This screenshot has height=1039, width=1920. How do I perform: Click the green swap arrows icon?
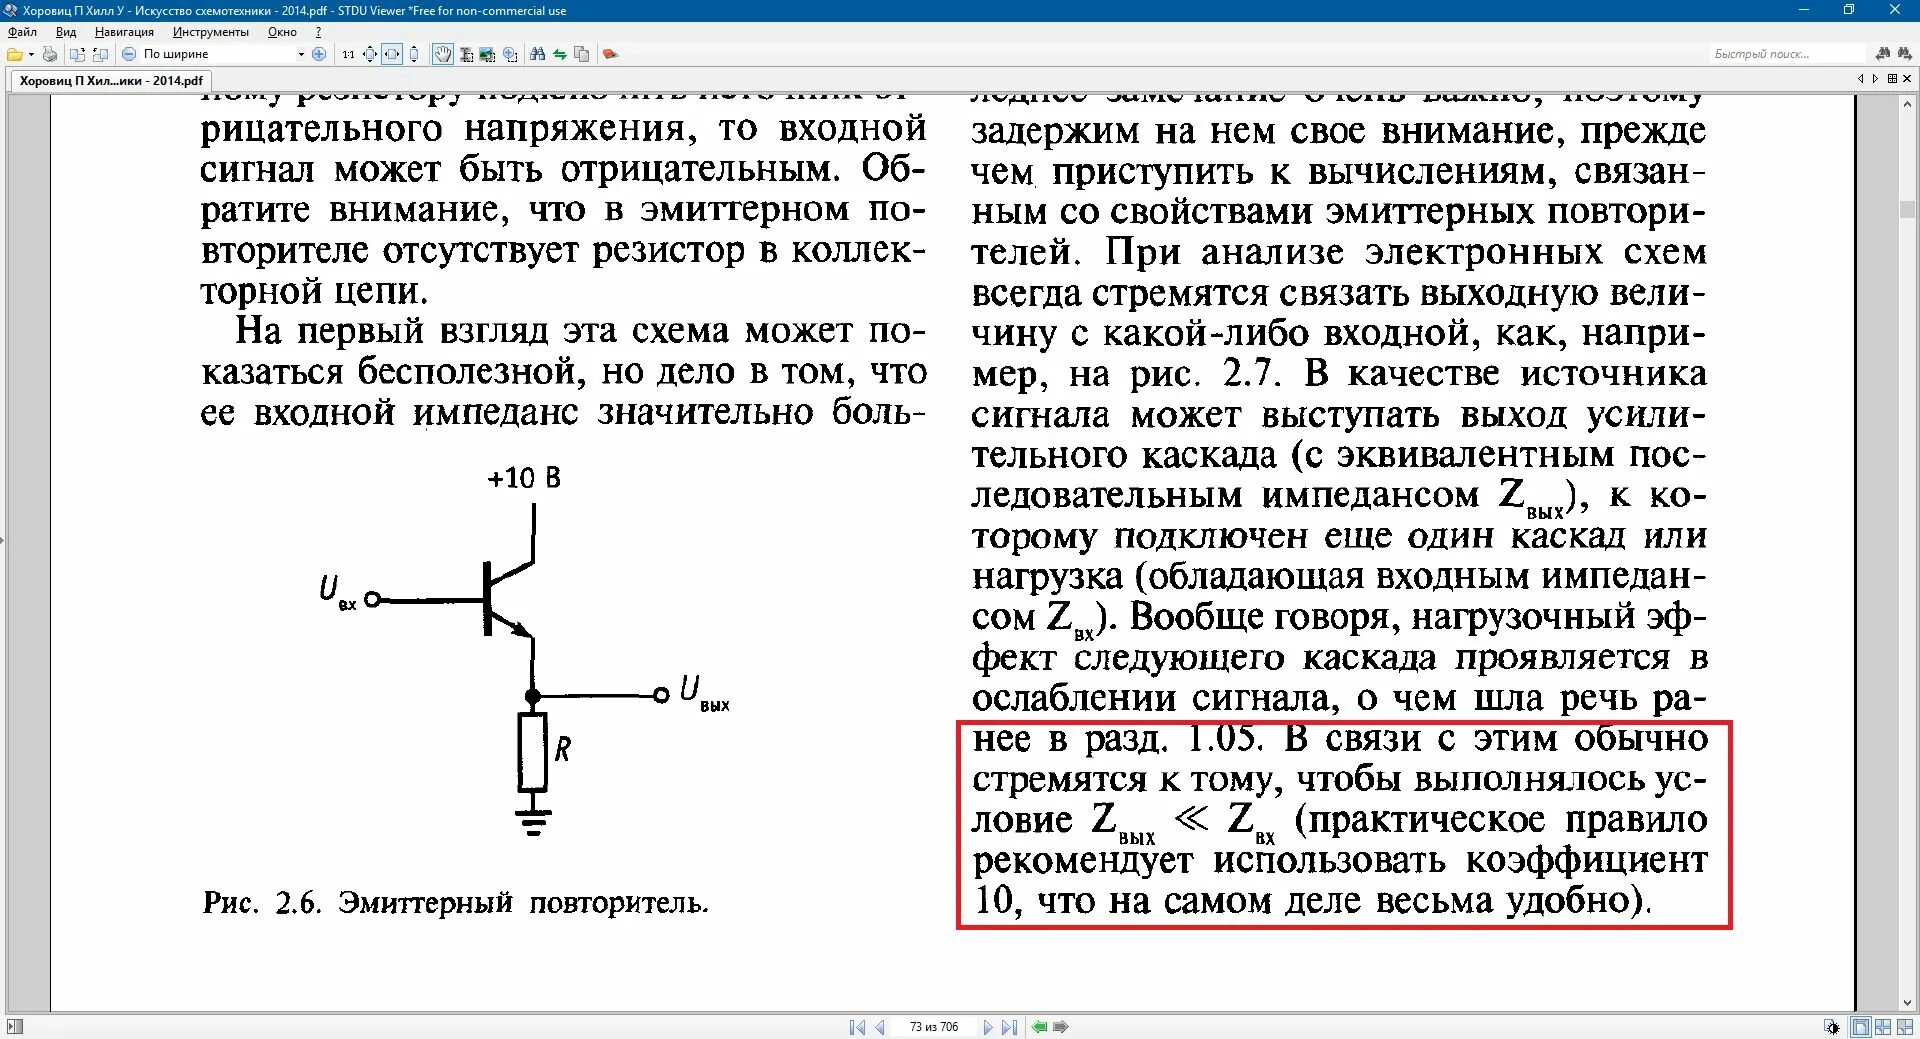(560, 54)
